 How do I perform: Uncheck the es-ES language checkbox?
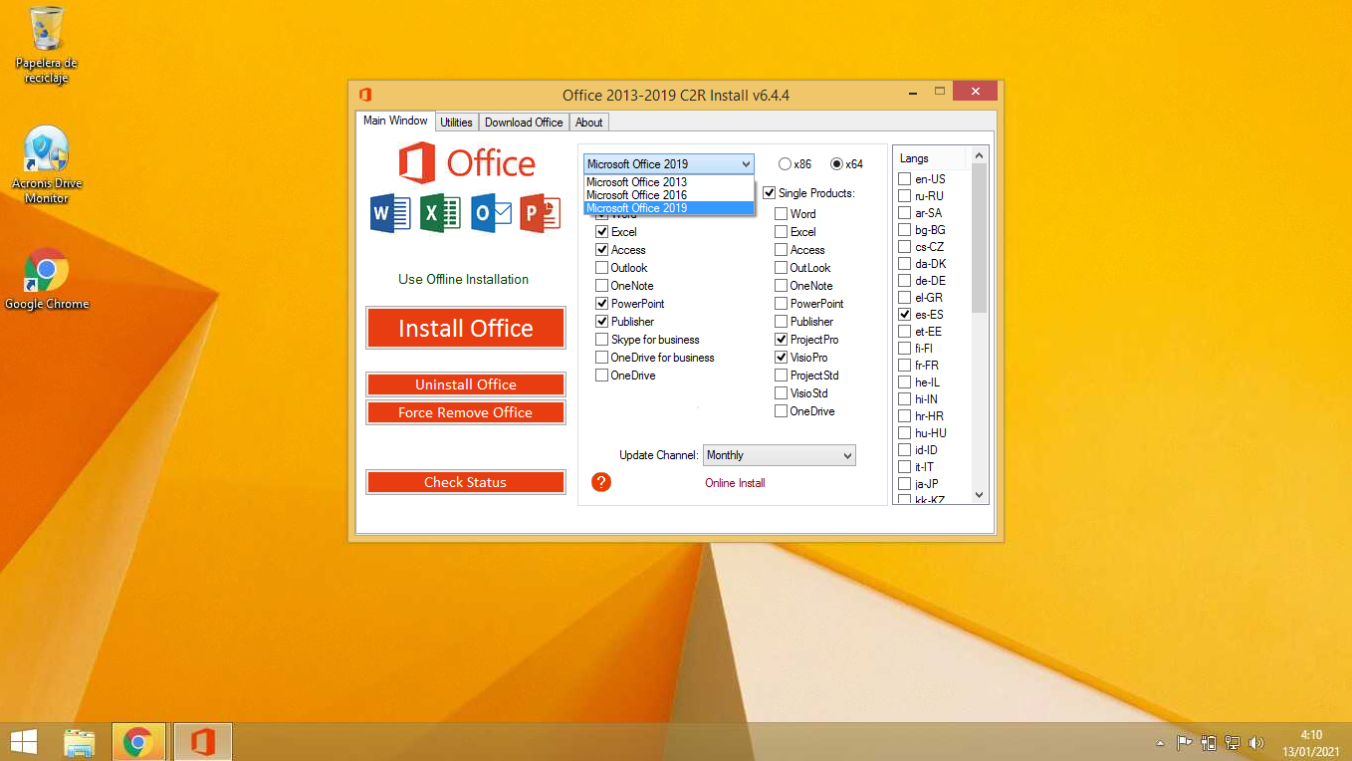click(x=905, y=315)
